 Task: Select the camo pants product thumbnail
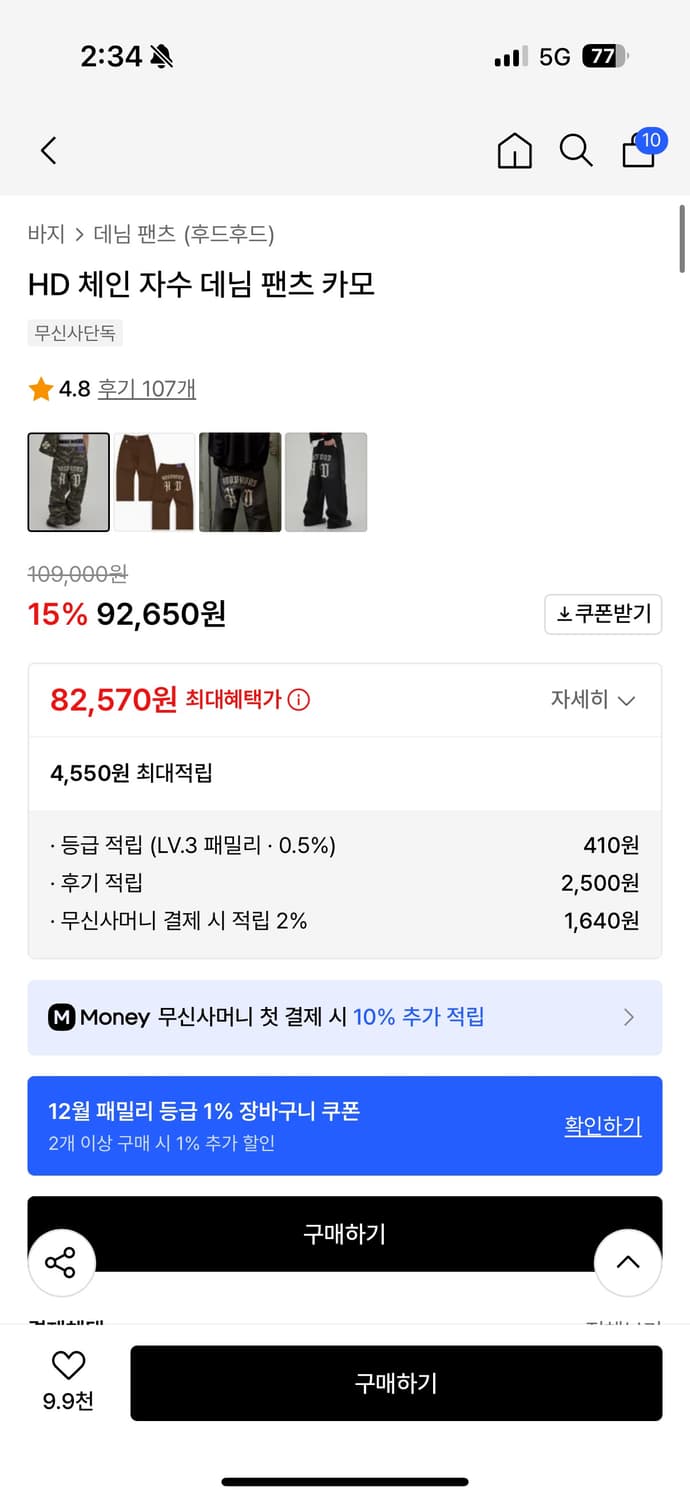[68, 482]
